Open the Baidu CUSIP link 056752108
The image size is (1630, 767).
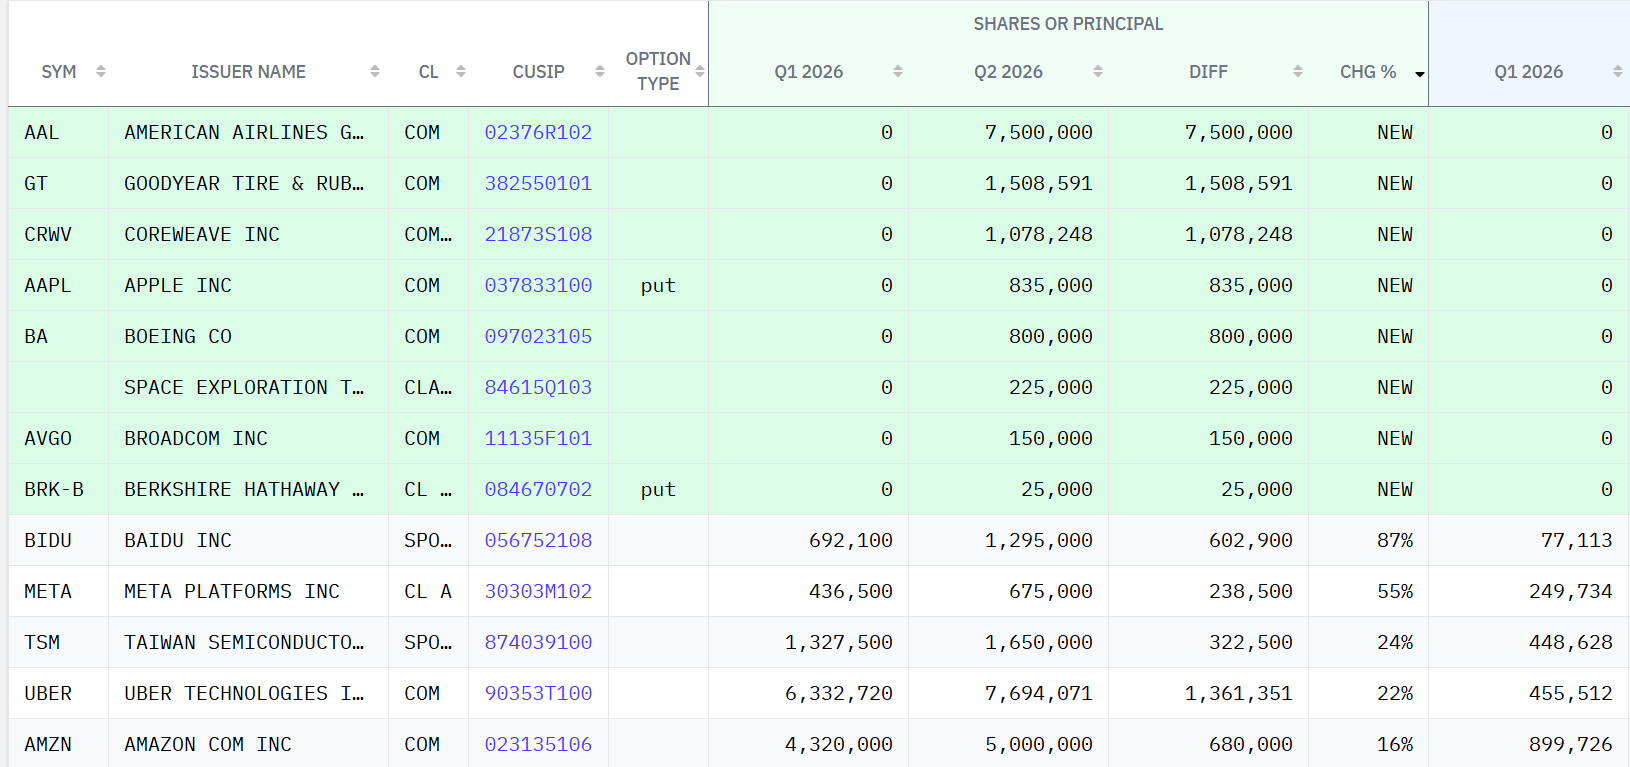[538, 540]
